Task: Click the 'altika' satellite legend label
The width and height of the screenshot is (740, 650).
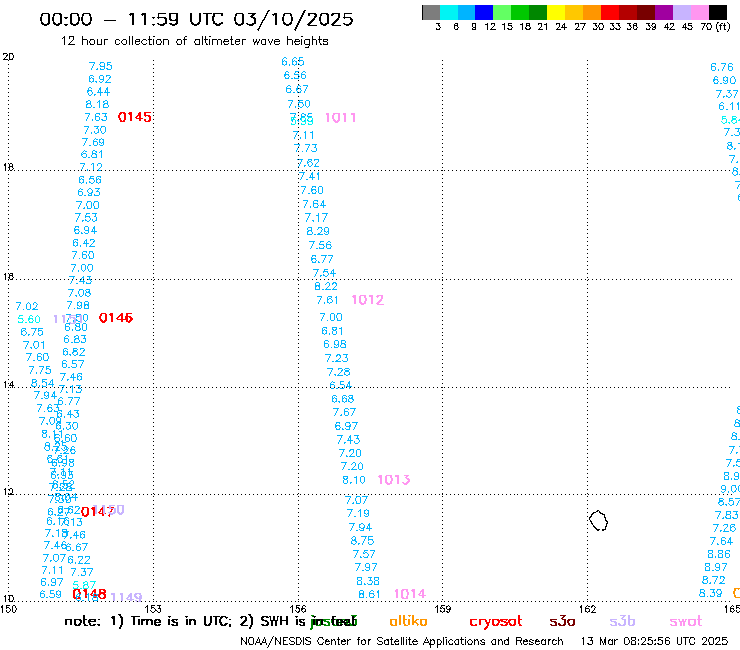Action: [x=408, y=621]
